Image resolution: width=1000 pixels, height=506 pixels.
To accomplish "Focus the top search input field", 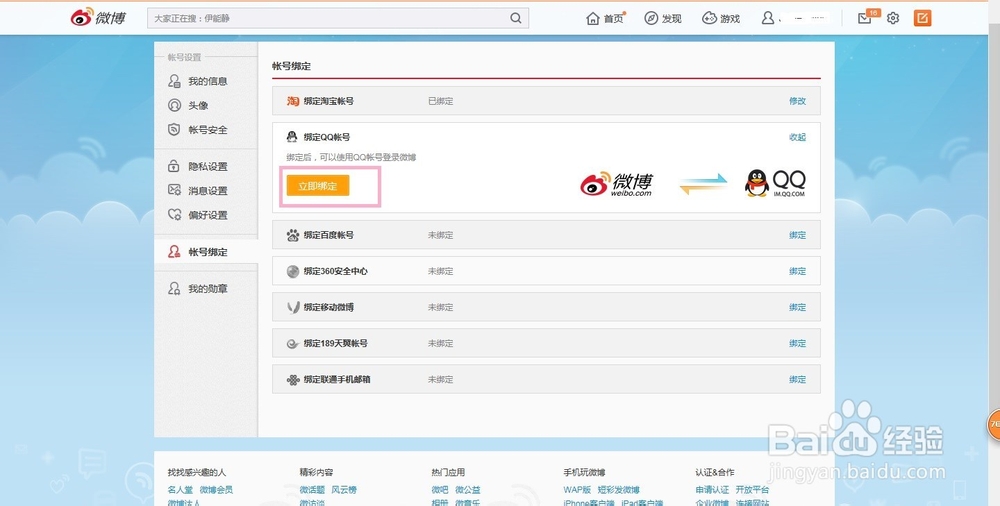I will [x=338, y=19].
